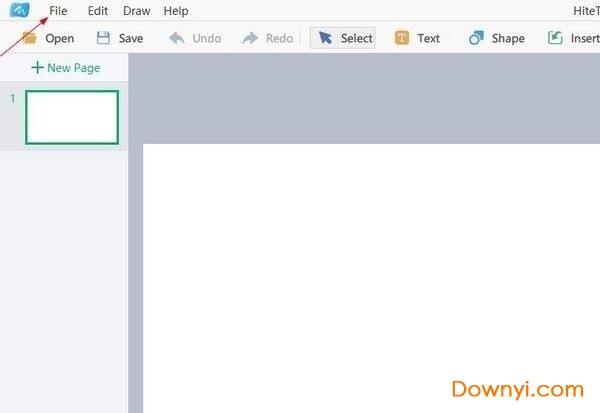Click the page number 1 label
Screen dimensions: 600x413
pyautogui.click(x=12, y=98)
